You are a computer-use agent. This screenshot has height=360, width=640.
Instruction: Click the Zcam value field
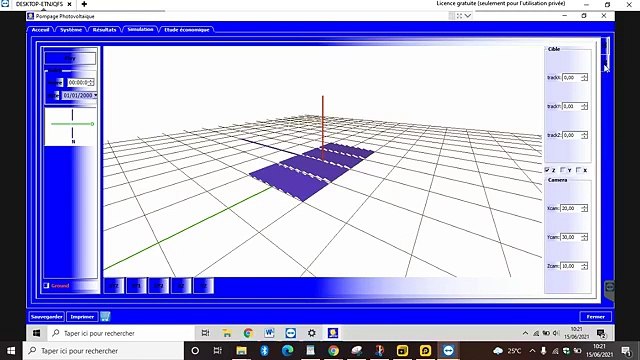point(571,266)
